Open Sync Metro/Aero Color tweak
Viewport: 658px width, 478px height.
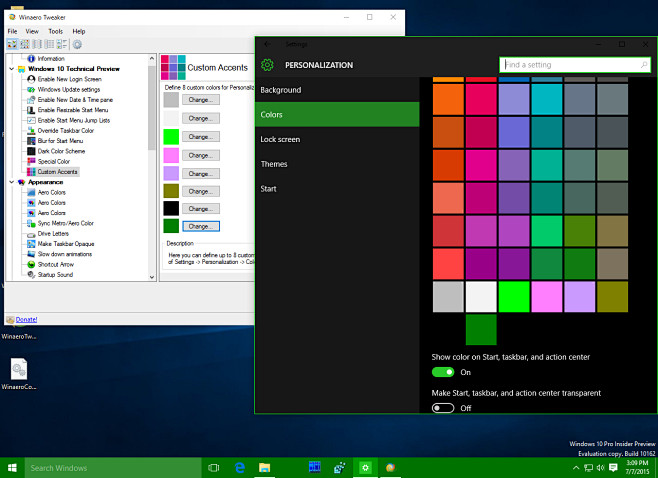click(65, 223)
